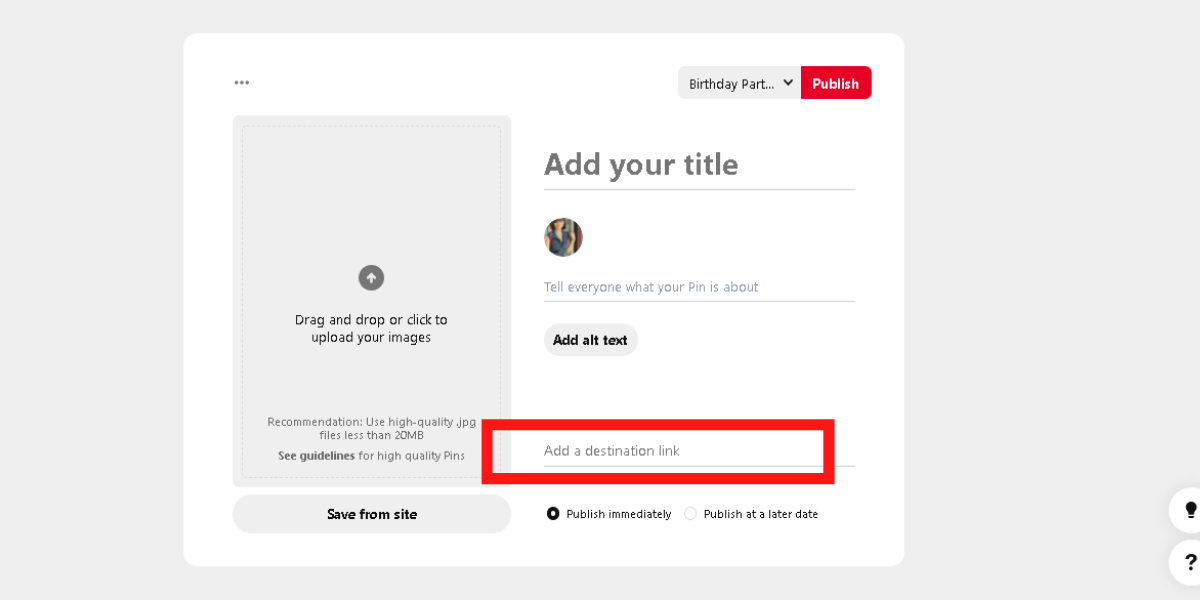The height and width of the screenshot is (600, 1200).
Task: Select the Publish immediately radio button
Action: click(x=553, y=514)
